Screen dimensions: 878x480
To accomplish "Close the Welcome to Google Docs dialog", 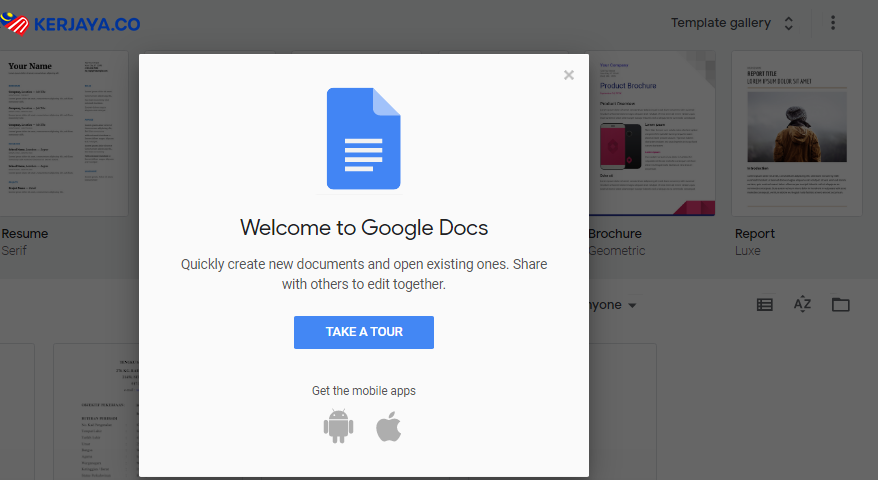I will point(569,75).
